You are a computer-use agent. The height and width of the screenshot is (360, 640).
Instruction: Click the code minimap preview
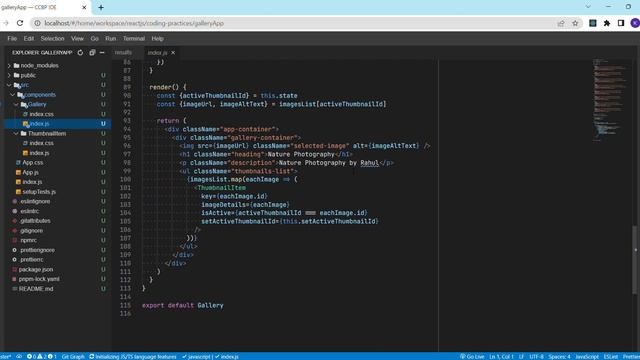tap(609, 100)
